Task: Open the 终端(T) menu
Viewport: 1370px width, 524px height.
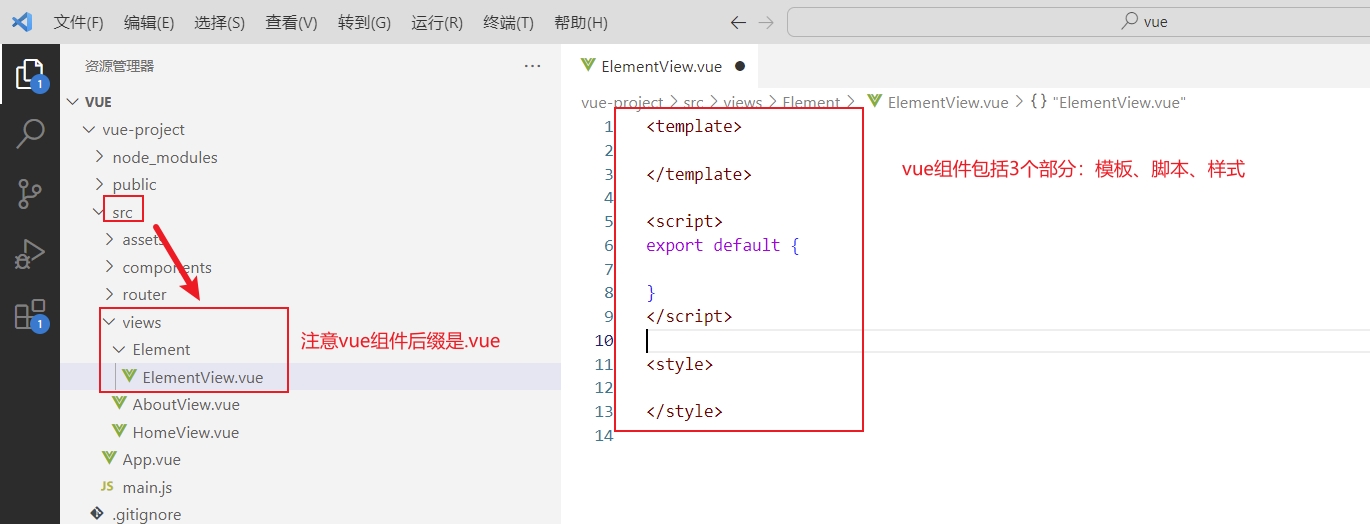Action: (x=508, y=22)
